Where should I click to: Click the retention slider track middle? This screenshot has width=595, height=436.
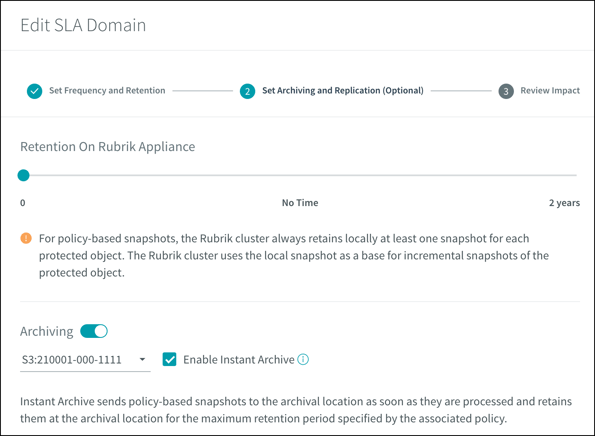pos(300,175)
